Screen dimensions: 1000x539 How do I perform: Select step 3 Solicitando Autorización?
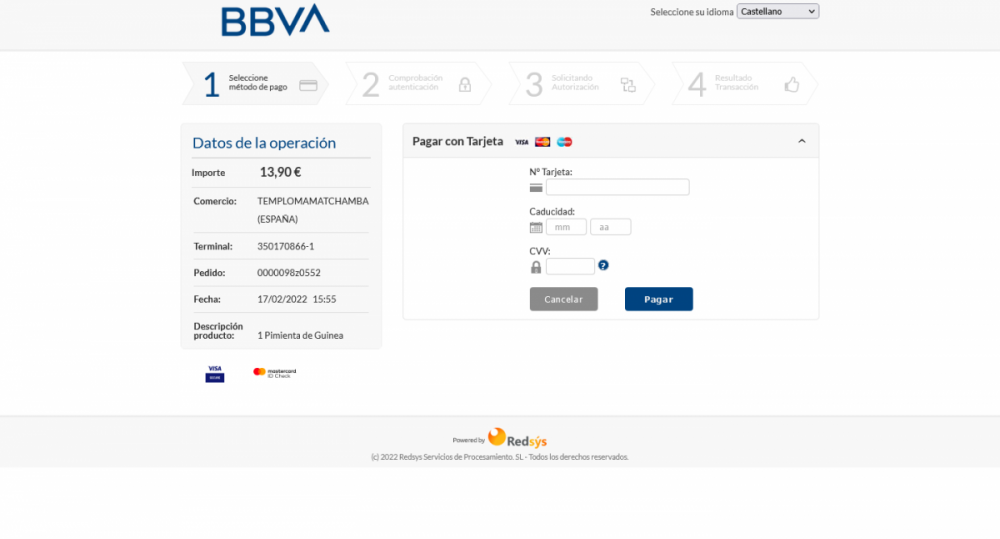click(x=580, y=84)
